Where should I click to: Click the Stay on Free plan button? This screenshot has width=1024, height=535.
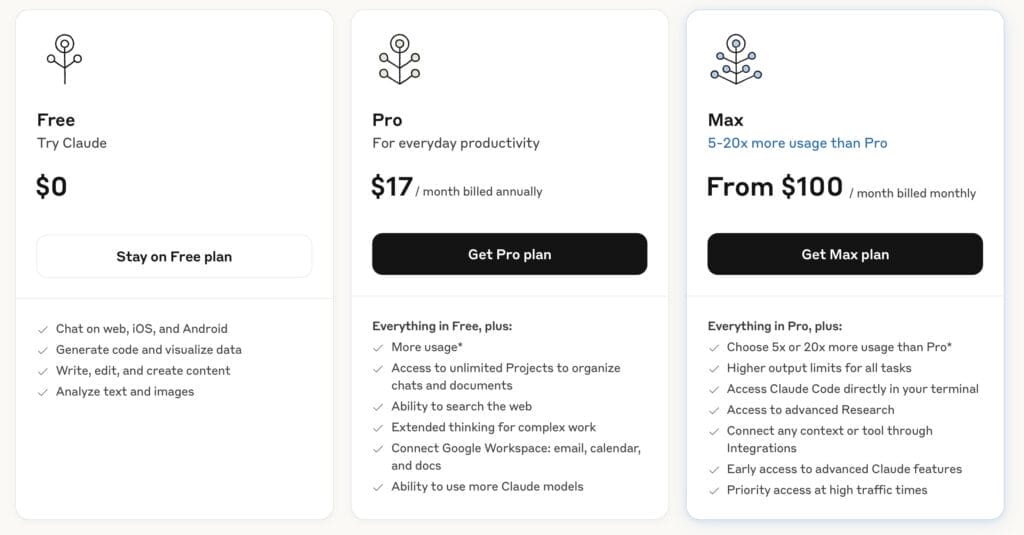tap(174, 257)
